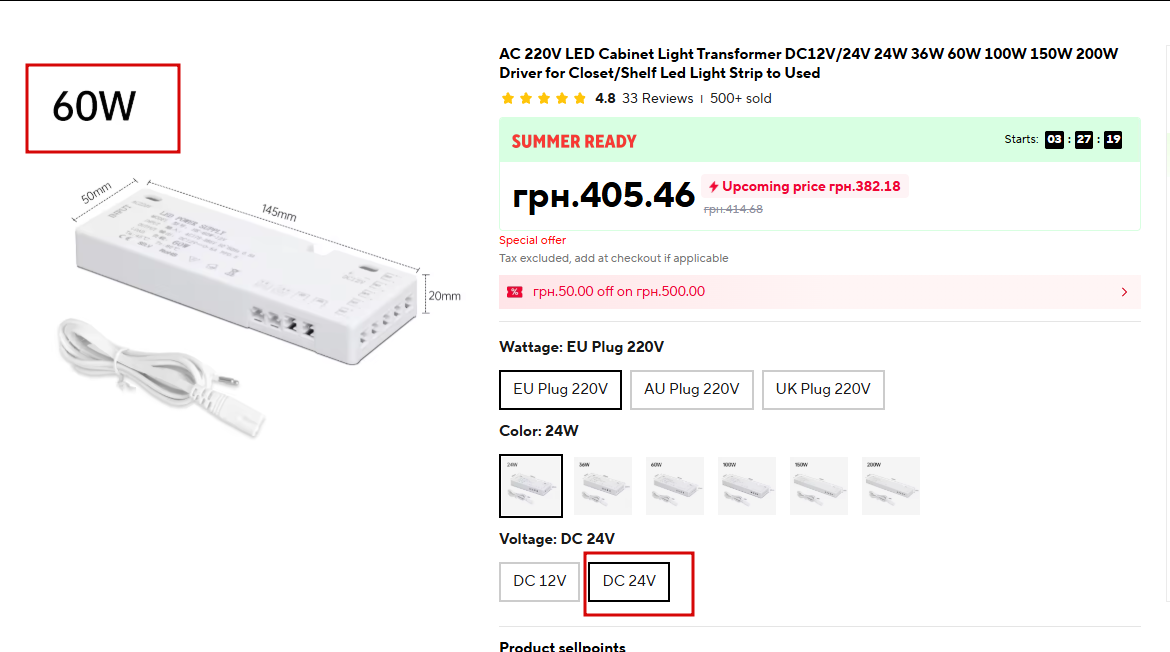Click the yellow star rating icons
Image resolution: width=1170 pixels, height=652 pixels.
pos(544,98)
